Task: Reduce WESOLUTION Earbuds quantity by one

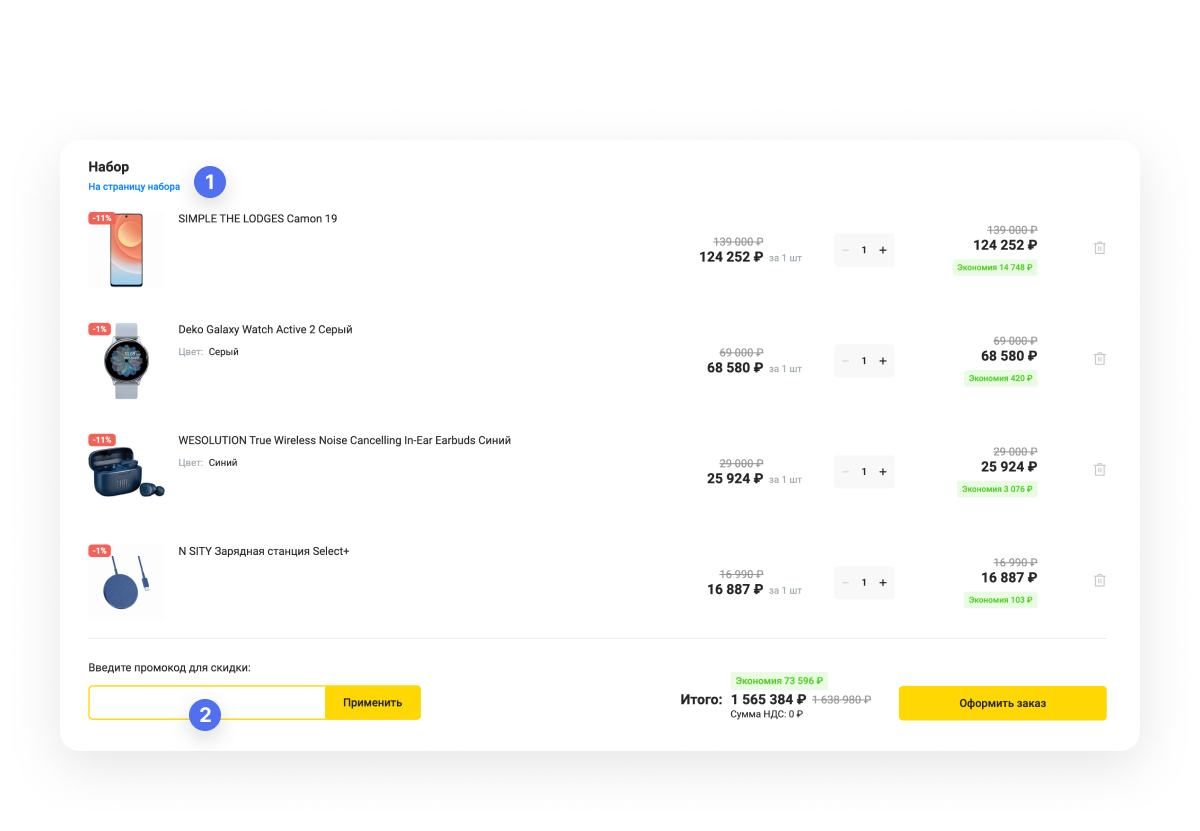Action: [846, 472]
